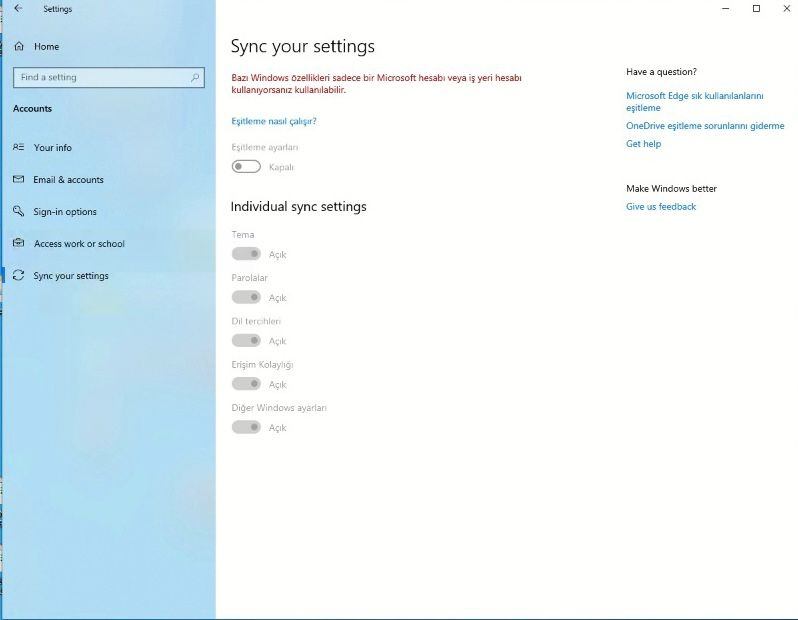Click the Access work or school briefcase icon

tap(18, 243)
